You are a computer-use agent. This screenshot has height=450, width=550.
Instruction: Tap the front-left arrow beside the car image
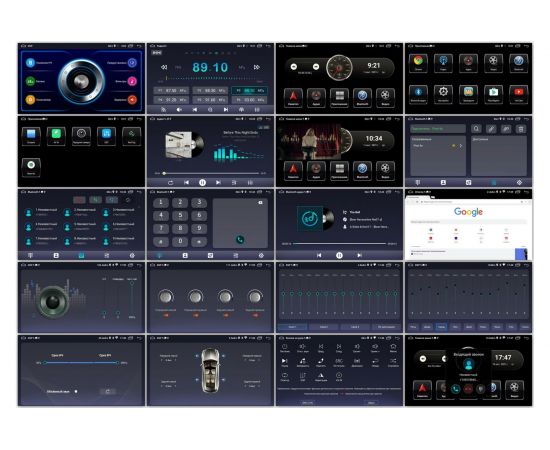[x=197, y=356]
